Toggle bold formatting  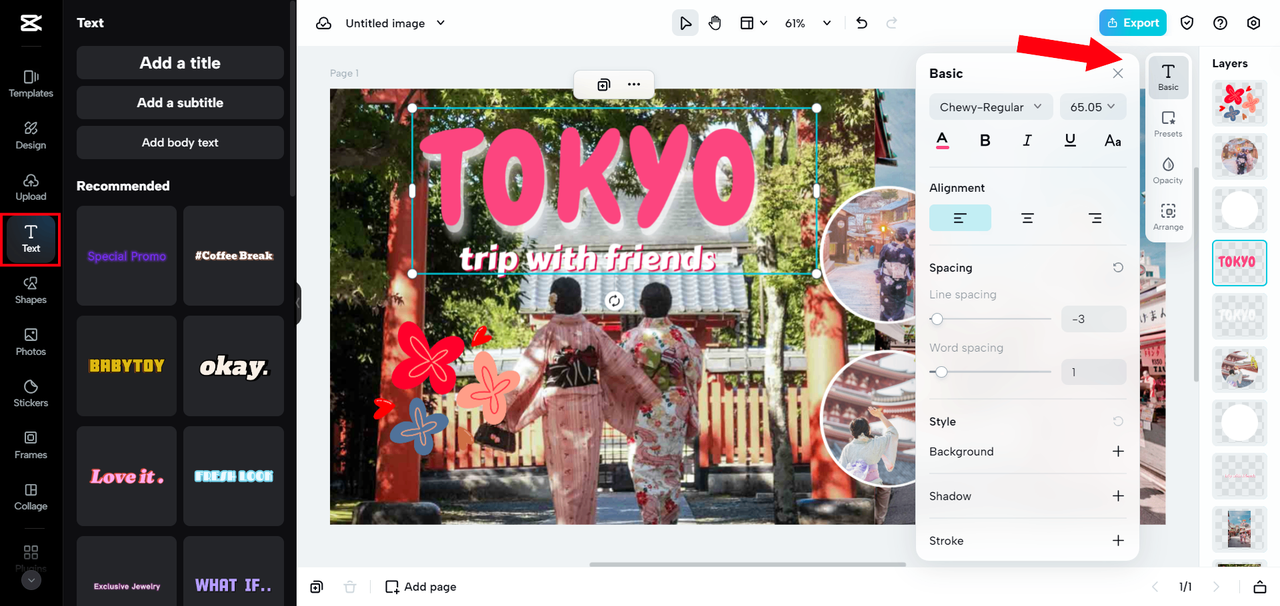pos(985,141)
